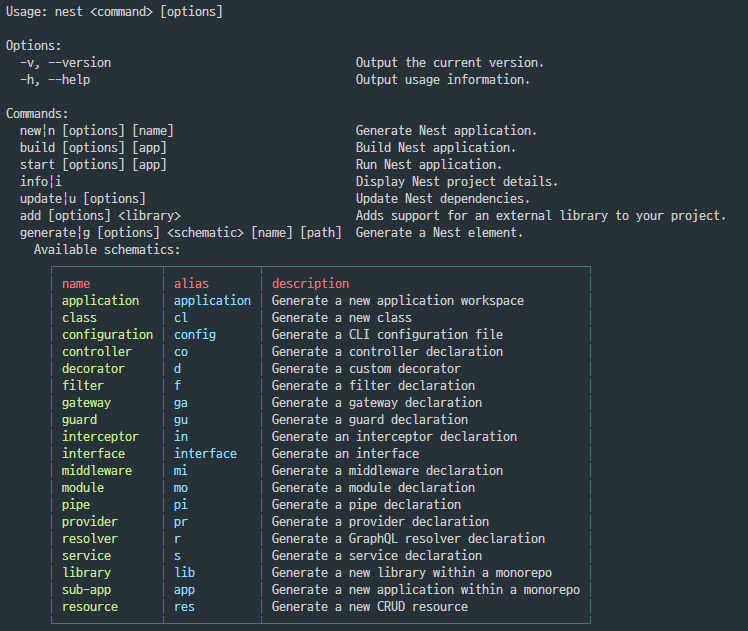
Task: Click the 'mi' alias
Action: [x=181, y=471]
